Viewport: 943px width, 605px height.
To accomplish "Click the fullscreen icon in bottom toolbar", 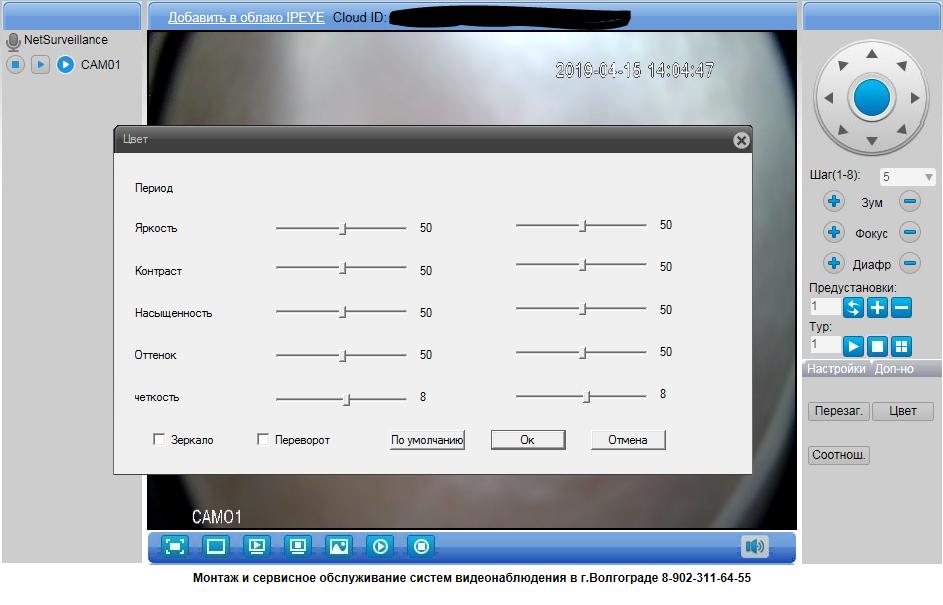I will (175, 546).
